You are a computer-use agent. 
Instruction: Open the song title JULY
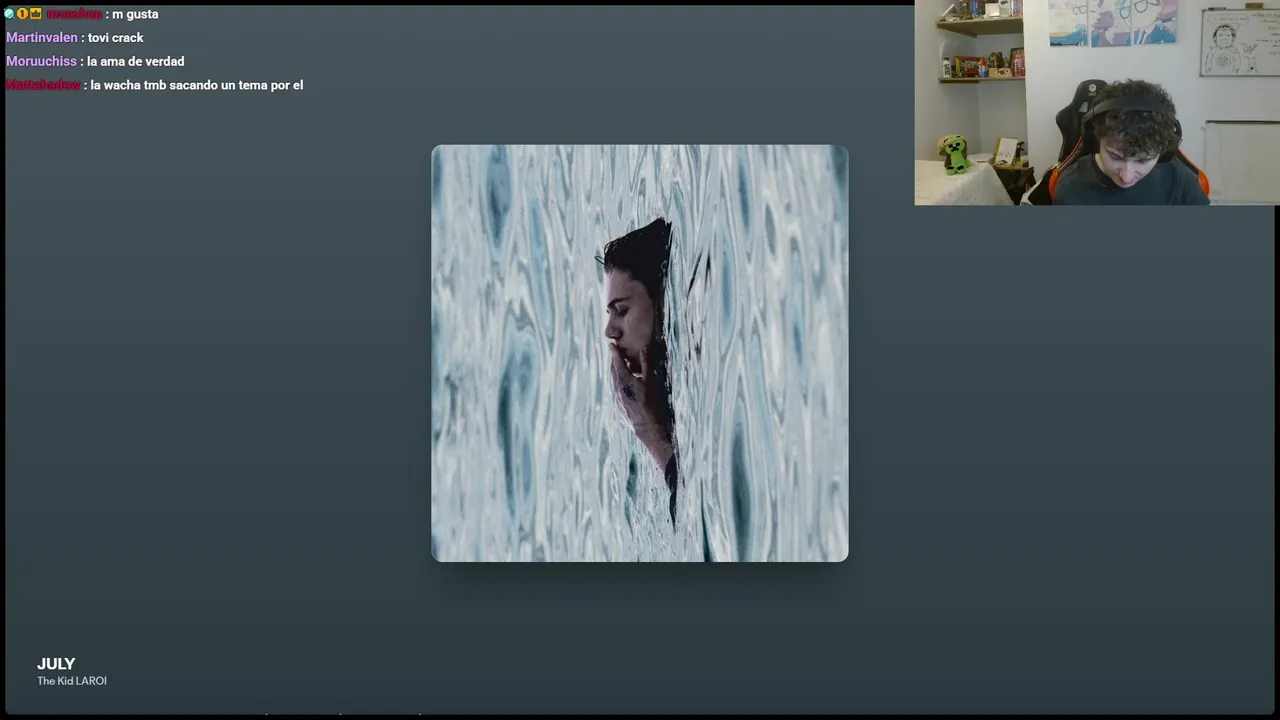56,664
